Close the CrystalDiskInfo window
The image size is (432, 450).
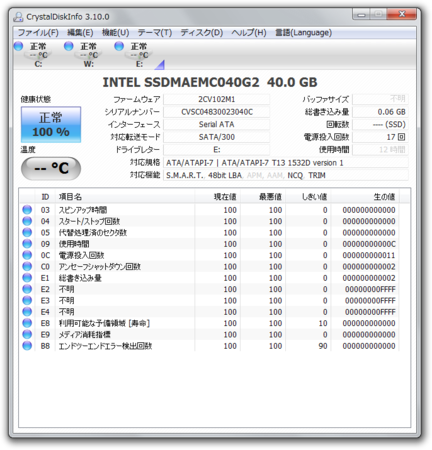coord(402,14)
